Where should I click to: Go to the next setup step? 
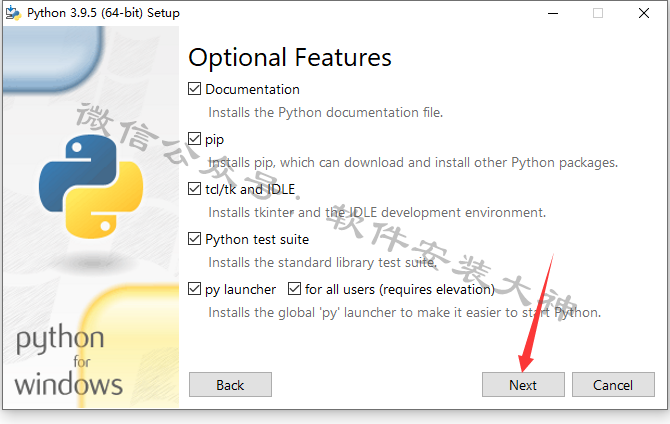523,385
